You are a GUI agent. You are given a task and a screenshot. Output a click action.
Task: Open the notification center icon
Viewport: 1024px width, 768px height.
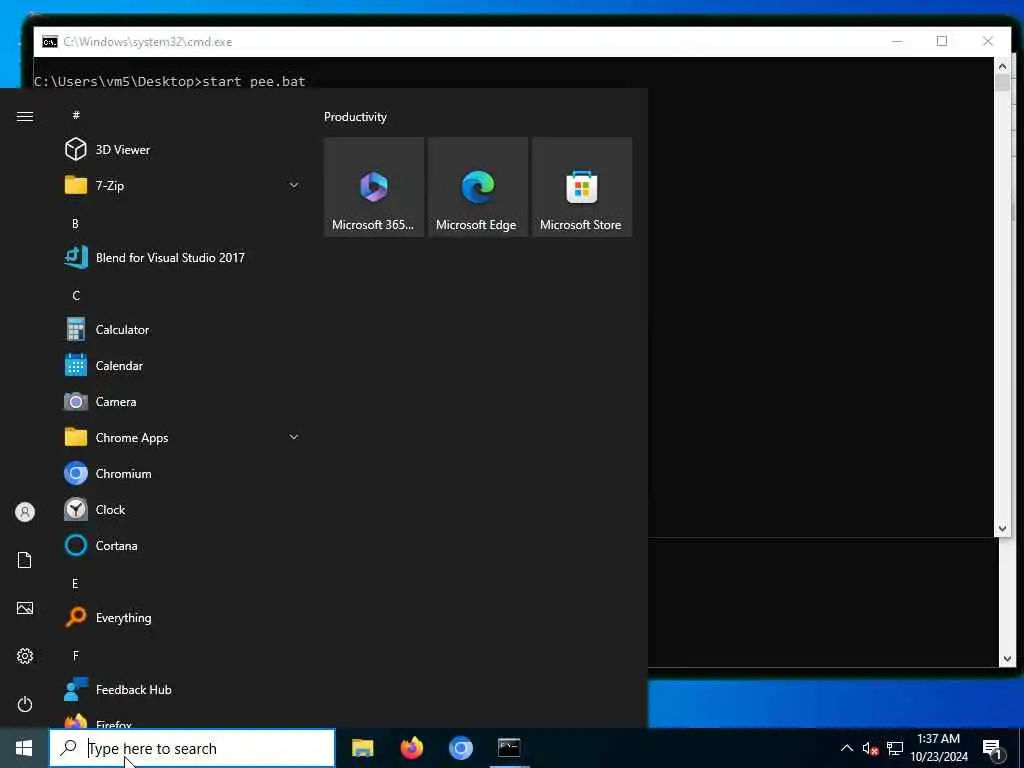(993, 749)
